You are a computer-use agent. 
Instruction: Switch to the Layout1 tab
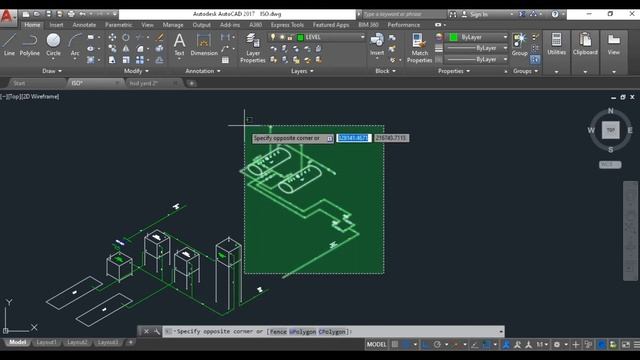coord(46,342)
